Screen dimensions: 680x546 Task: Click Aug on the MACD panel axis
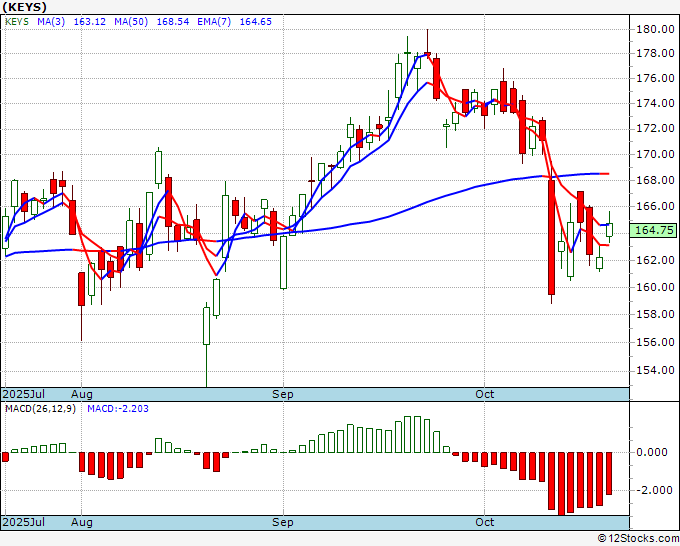pos(82,522)
